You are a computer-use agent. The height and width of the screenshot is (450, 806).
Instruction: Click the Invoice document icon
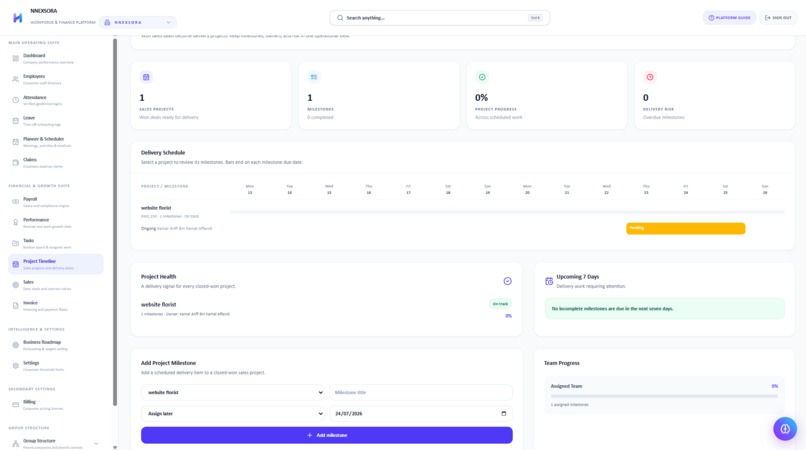15,305
